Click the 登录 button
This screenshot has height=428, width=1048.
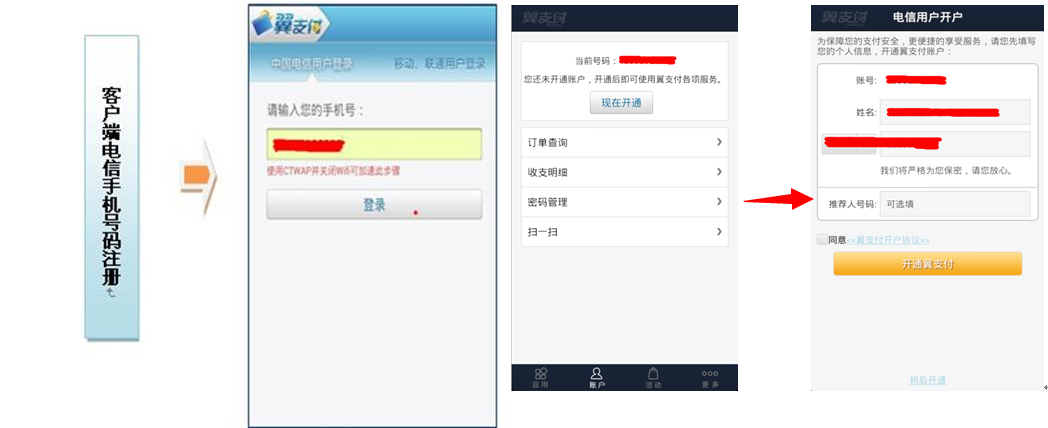374,205
